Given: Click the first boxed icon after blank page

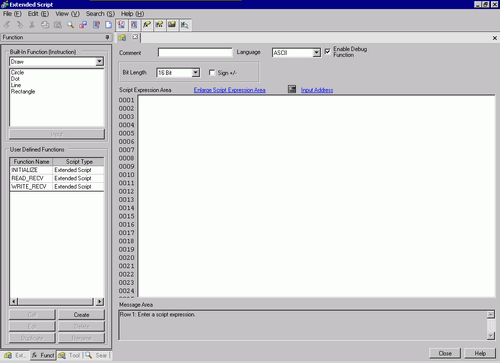Looking at the screenshot, I should [121, 25].
